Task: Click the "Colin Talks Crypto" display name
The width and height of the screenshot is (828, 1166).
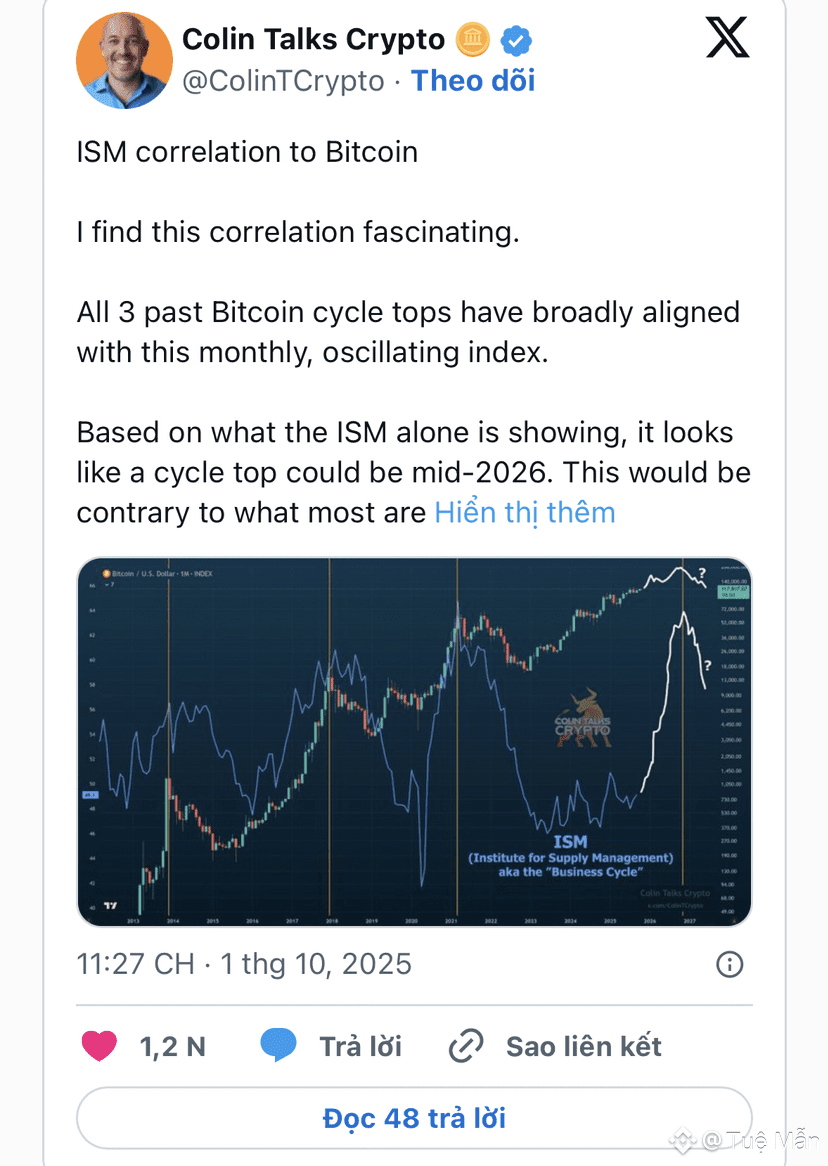Action: 313,39
